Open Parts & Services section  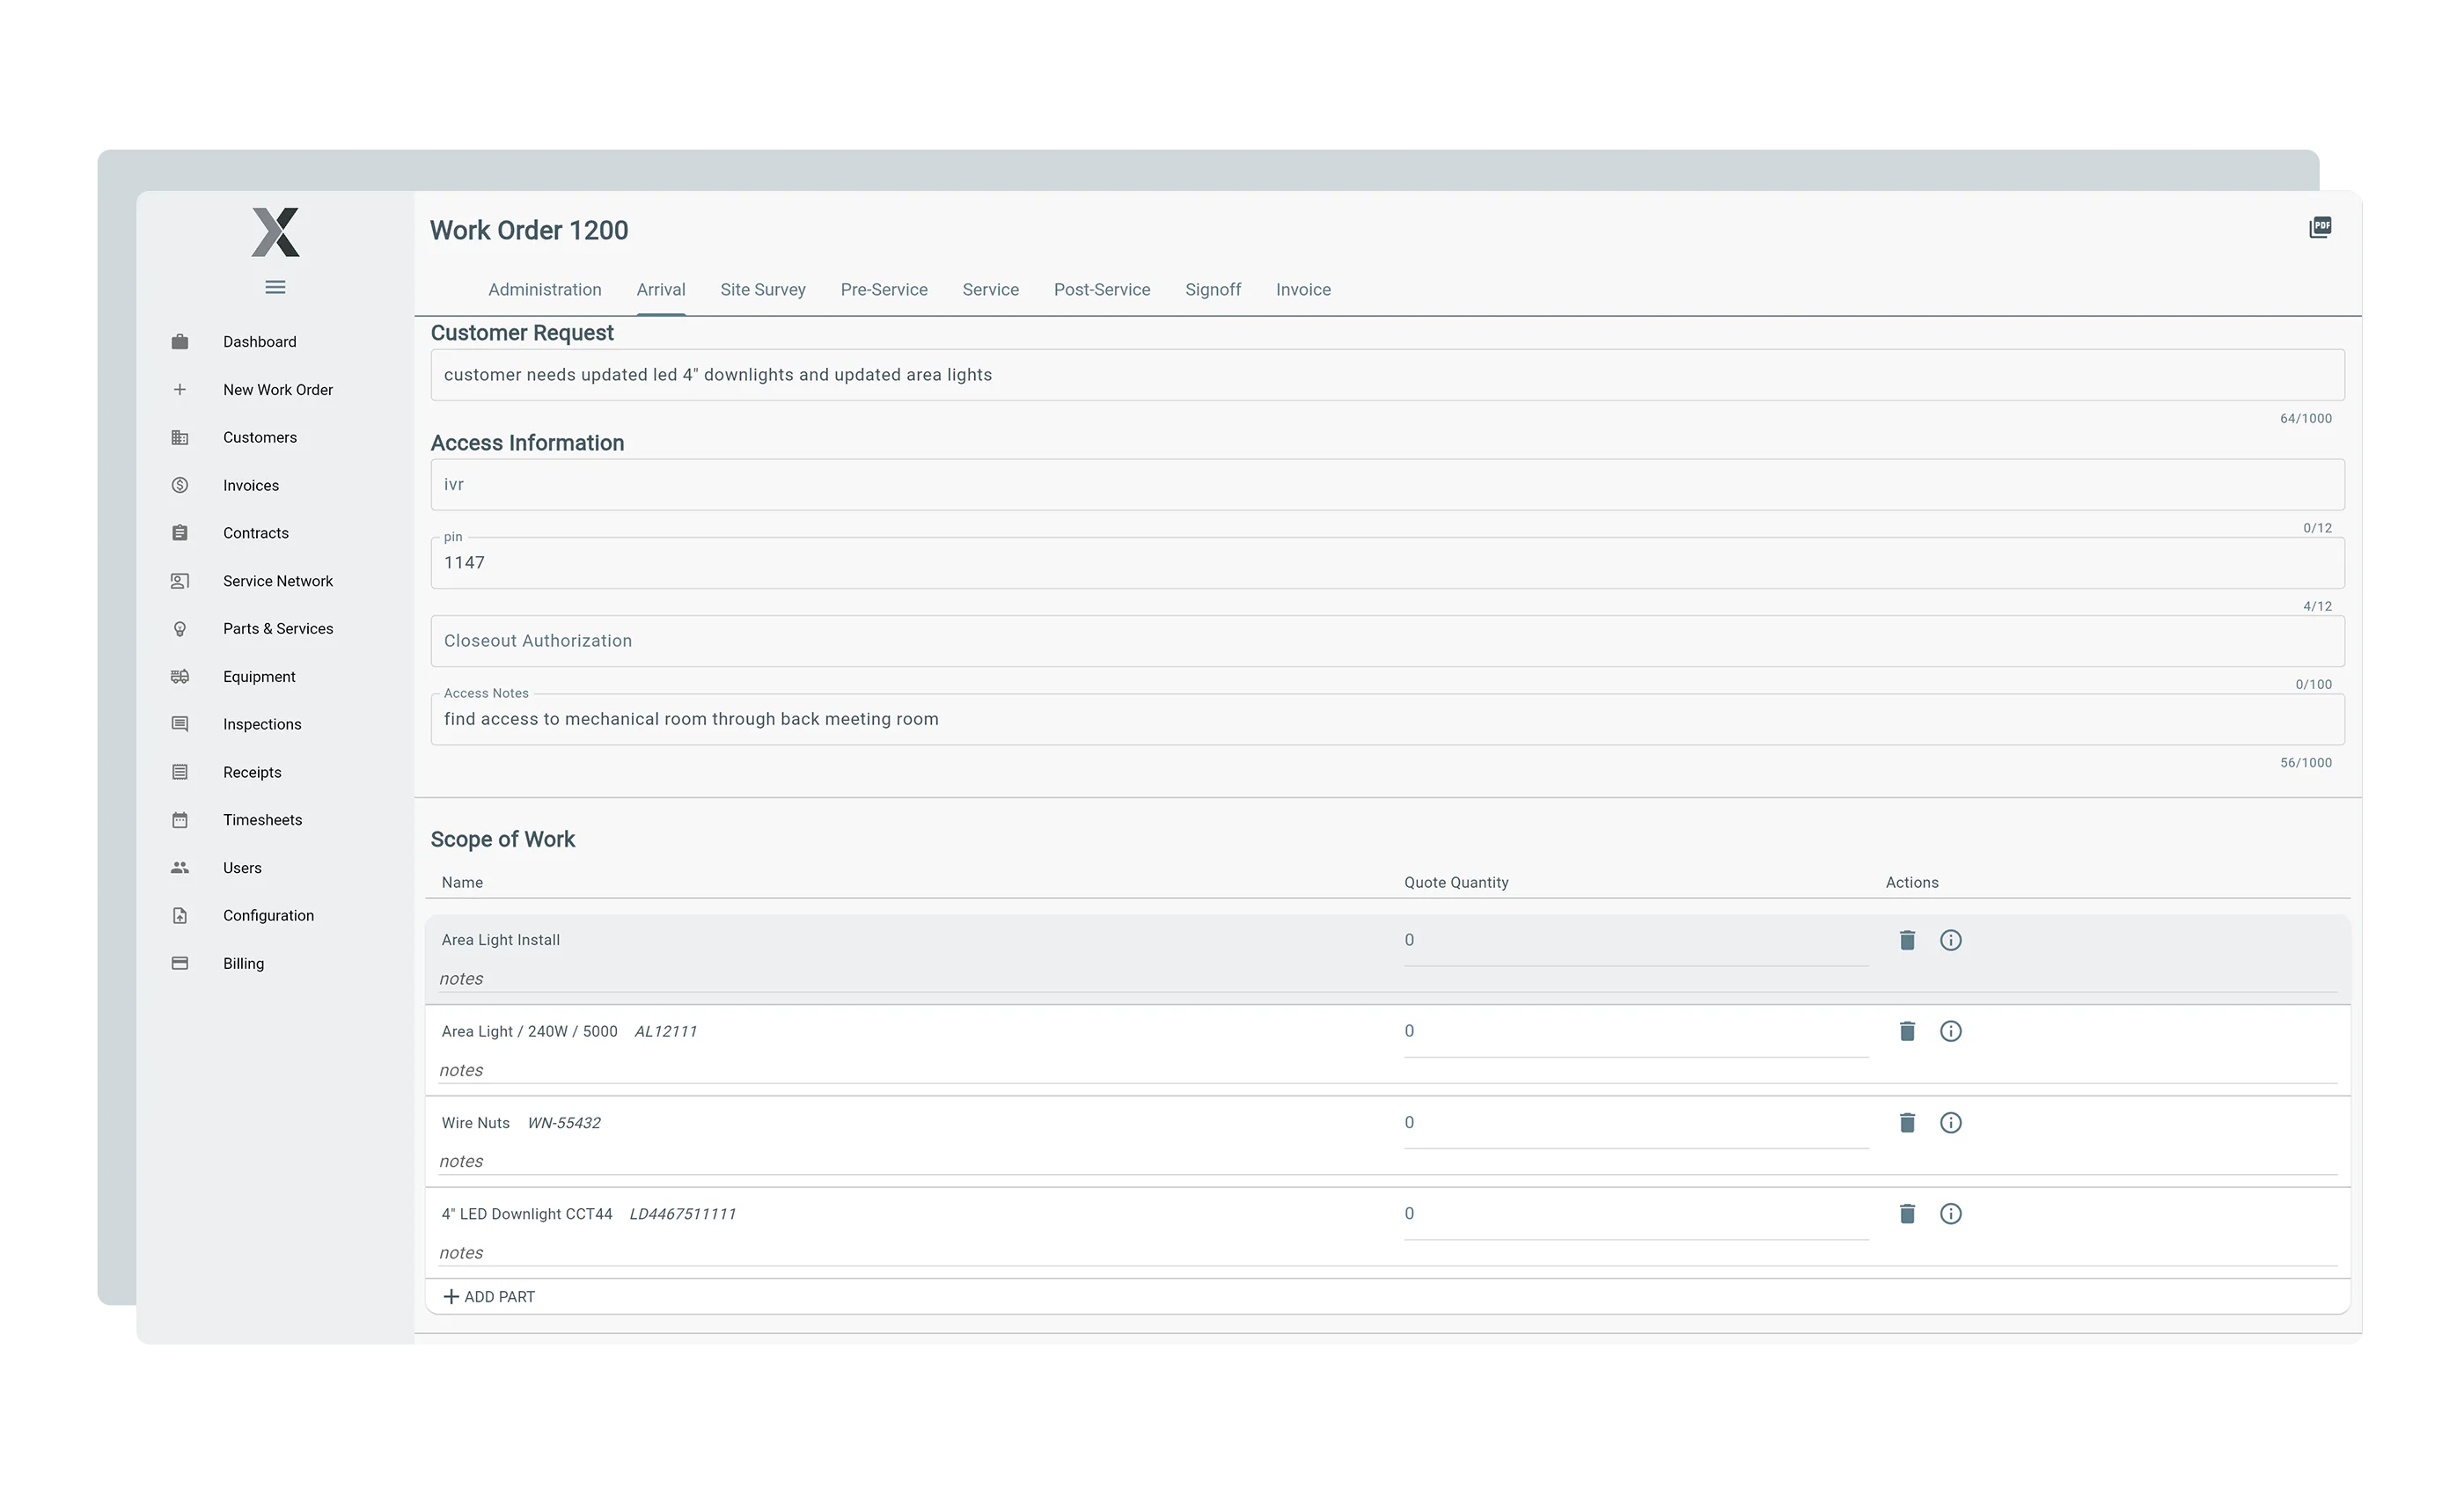point(277,629)
